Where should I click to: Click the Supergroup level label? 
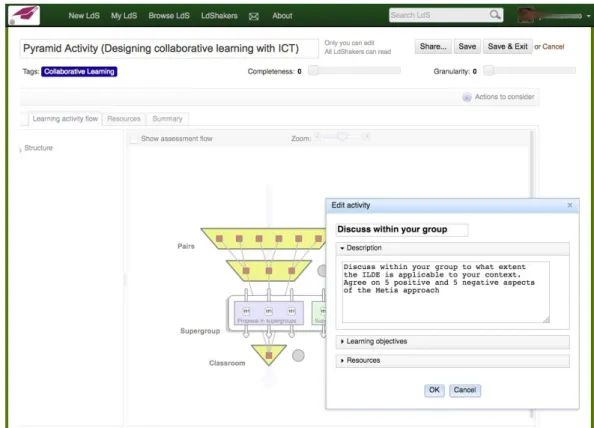click(x=200, y=331)
